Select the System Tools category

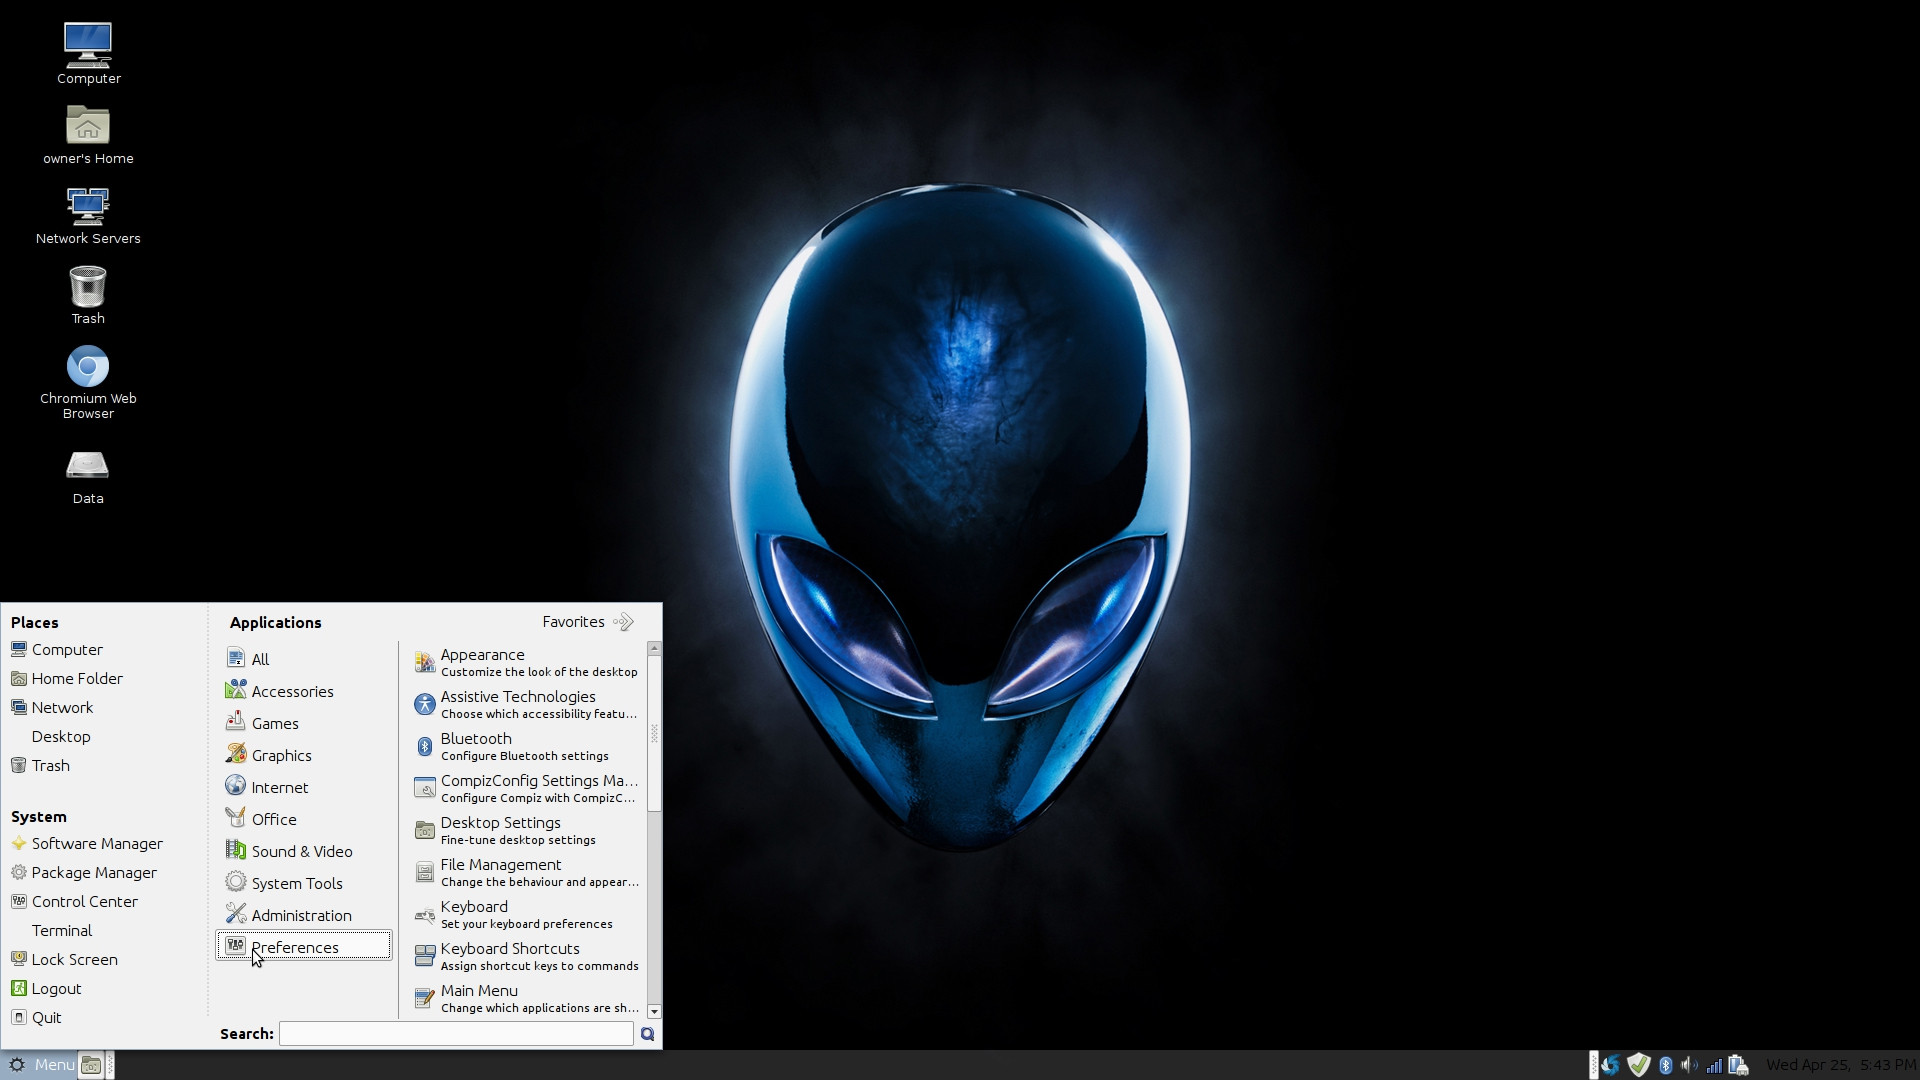[304, 882]
